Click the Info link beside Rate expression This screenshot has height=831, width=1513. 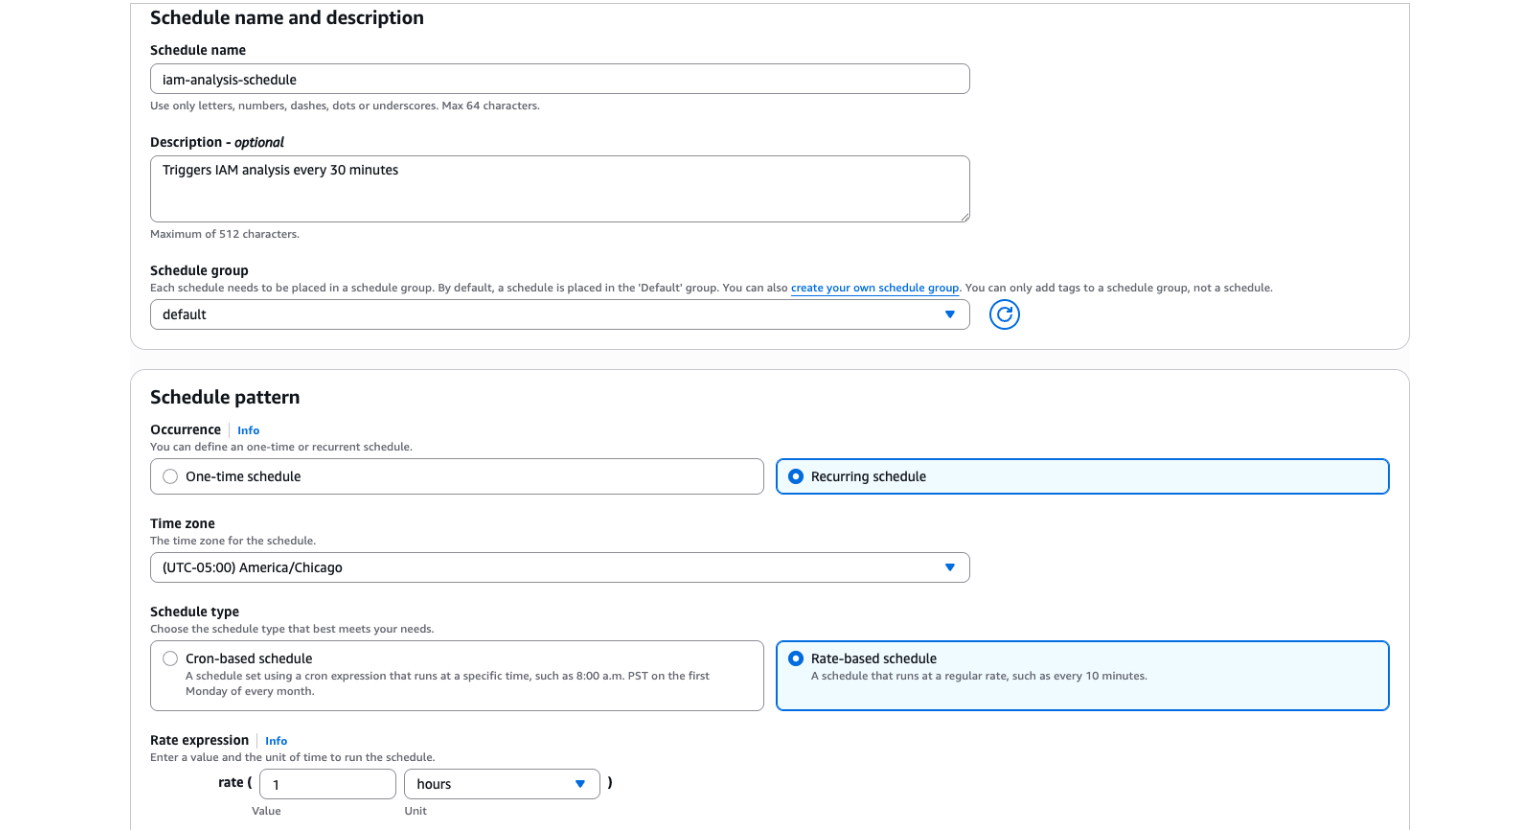tap(276, 741)
